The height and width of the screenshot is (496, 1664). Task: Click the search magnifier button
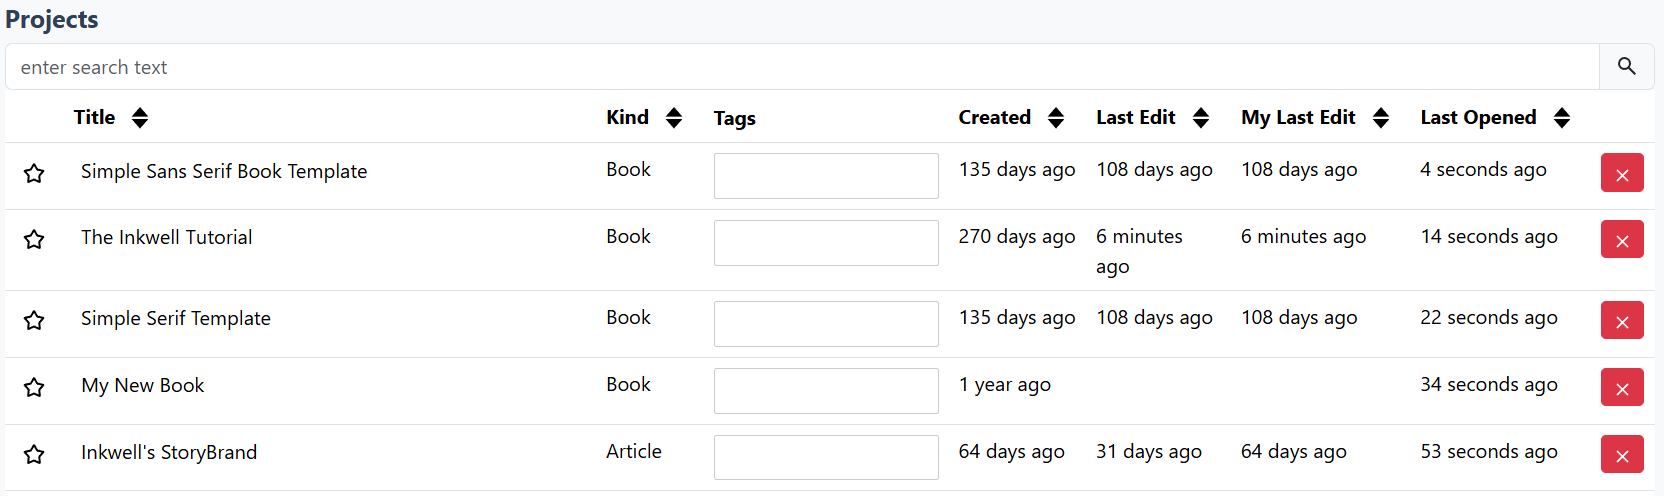(1626, 67)
